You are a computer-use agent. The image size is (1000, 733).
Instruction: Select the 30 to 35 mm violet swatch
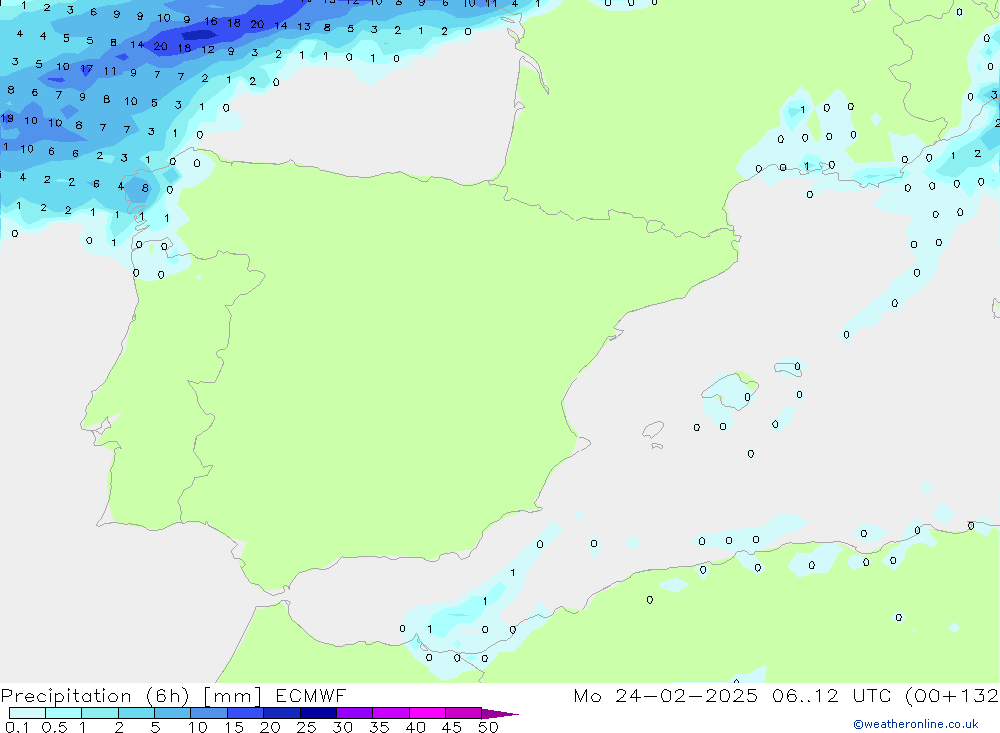click(355, 713)
